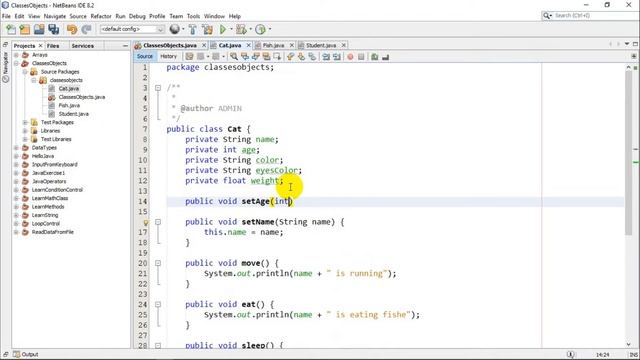Click the Shift Line Right icon
Image resolution: width=640 pixels, height=360 pixels.
click(337, 57)
